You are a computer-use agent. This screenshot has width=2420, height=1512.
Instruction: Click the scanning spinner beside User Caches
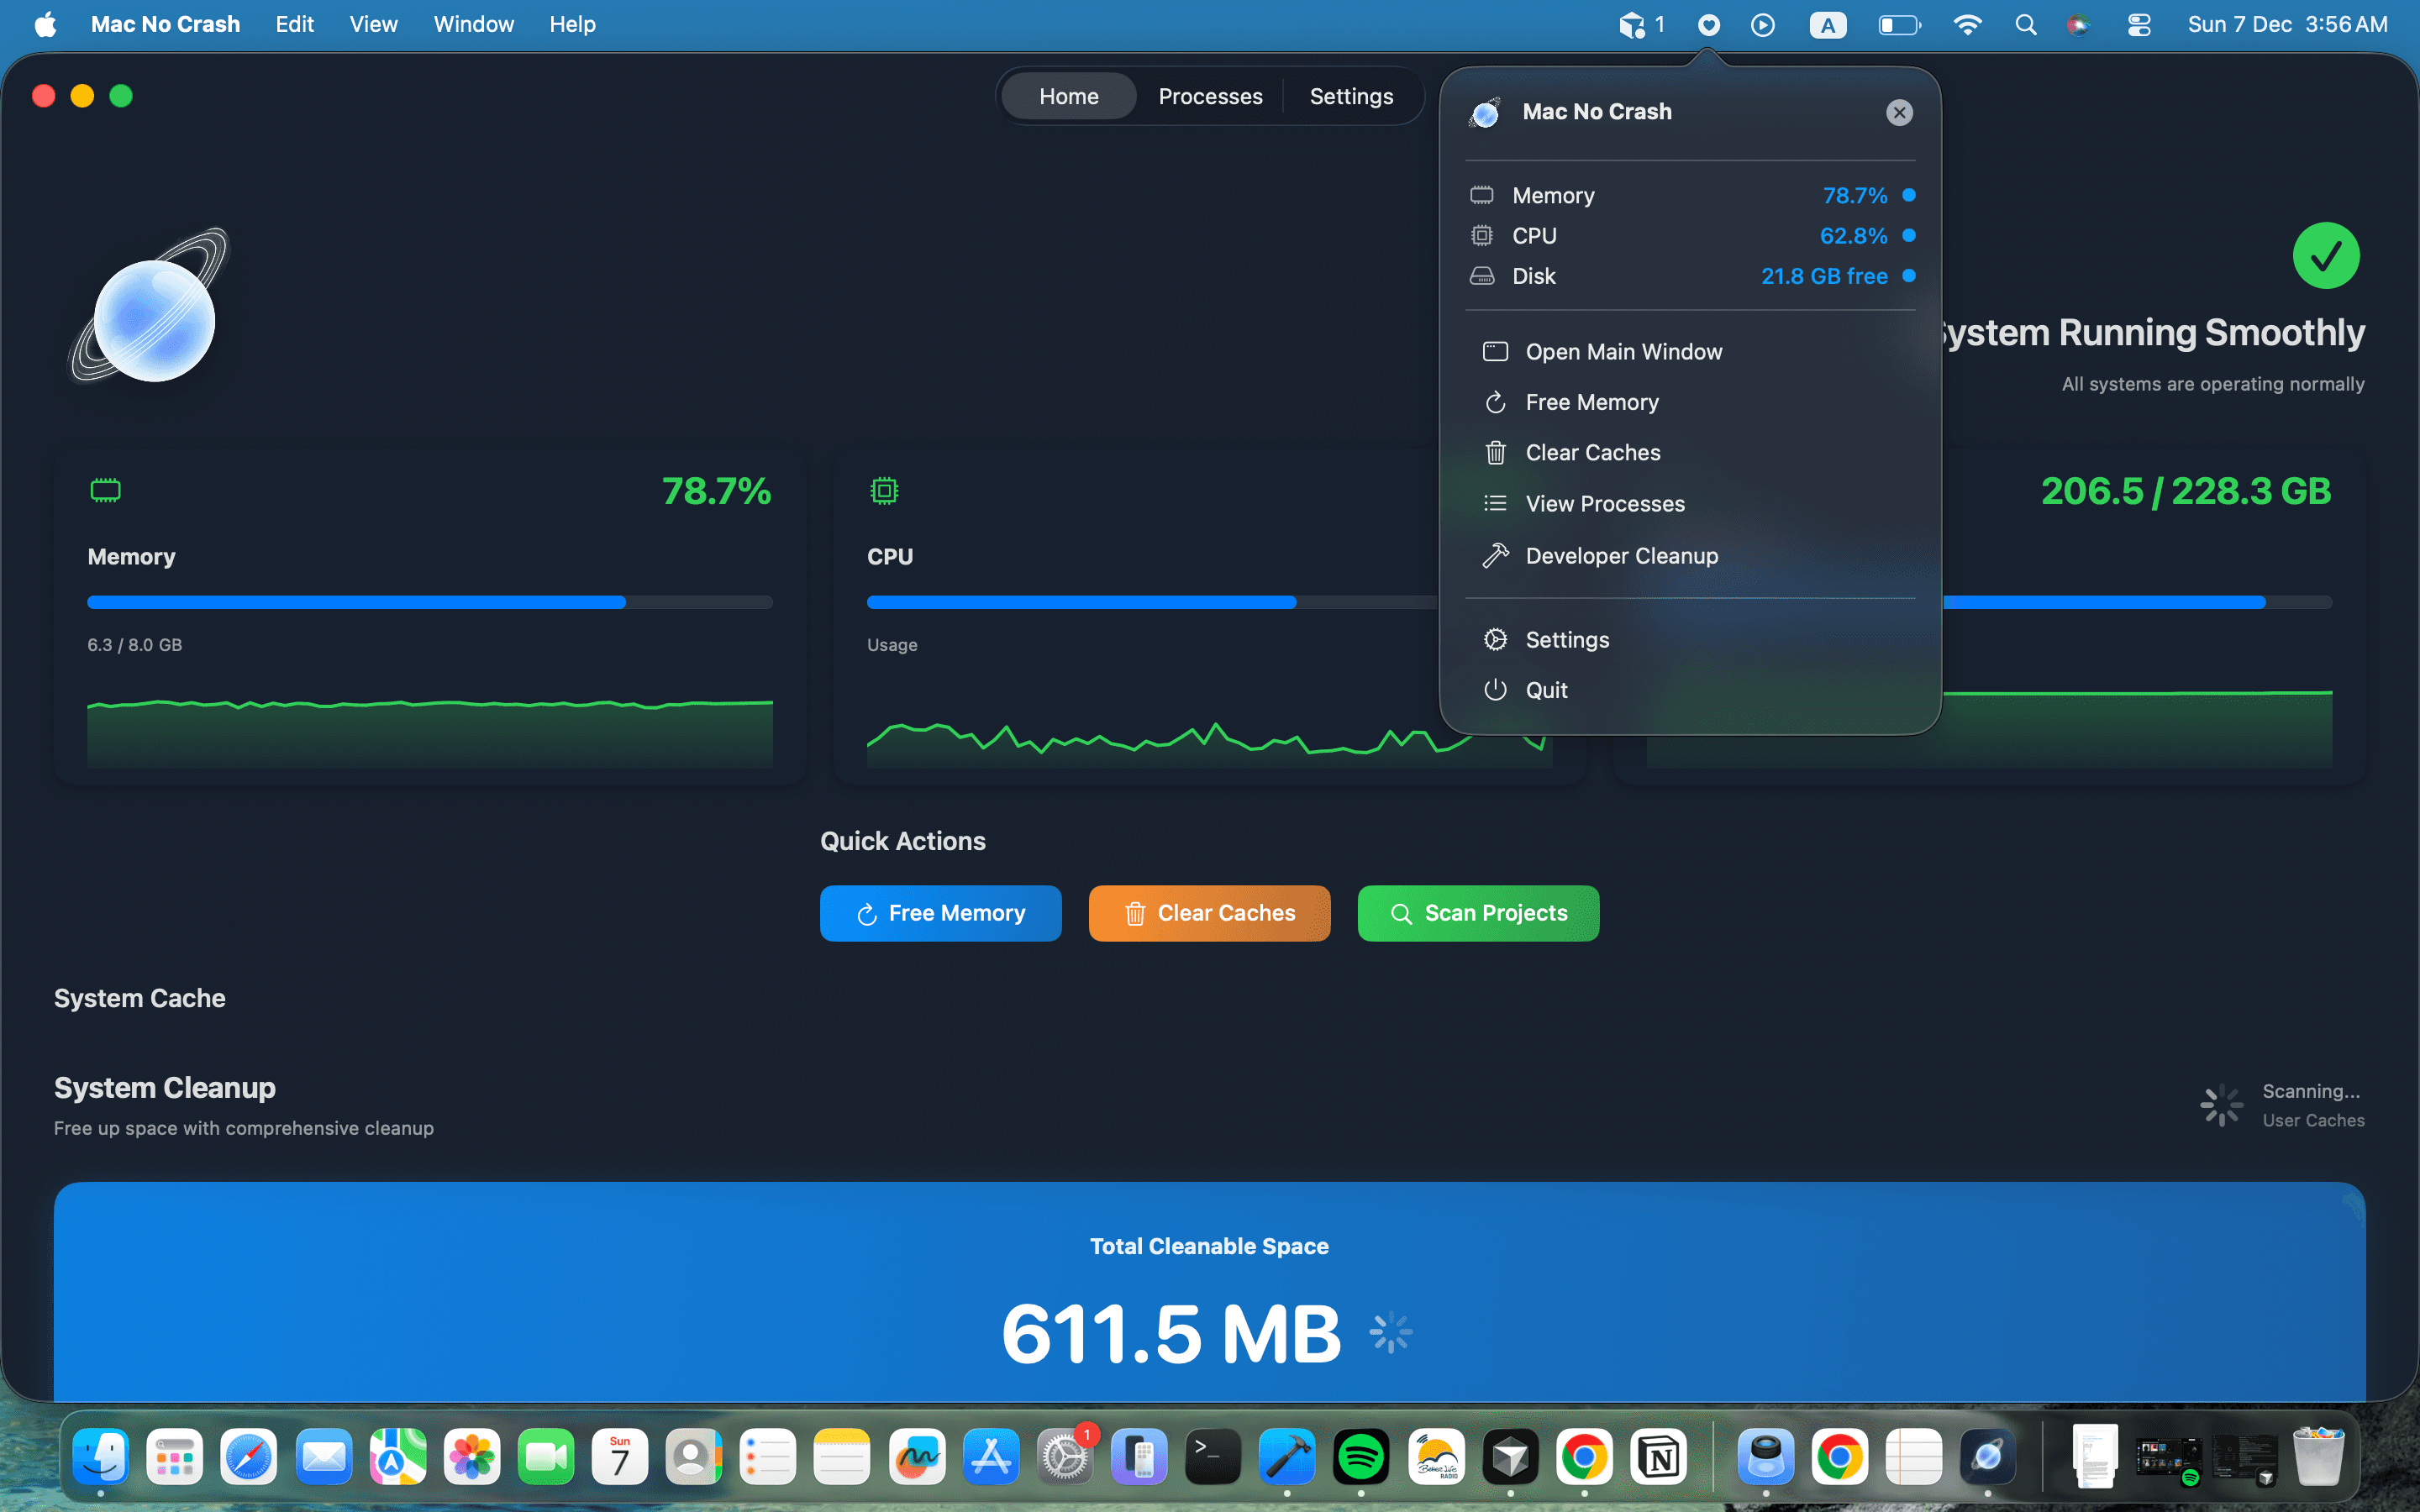tap(2222, 1105)
